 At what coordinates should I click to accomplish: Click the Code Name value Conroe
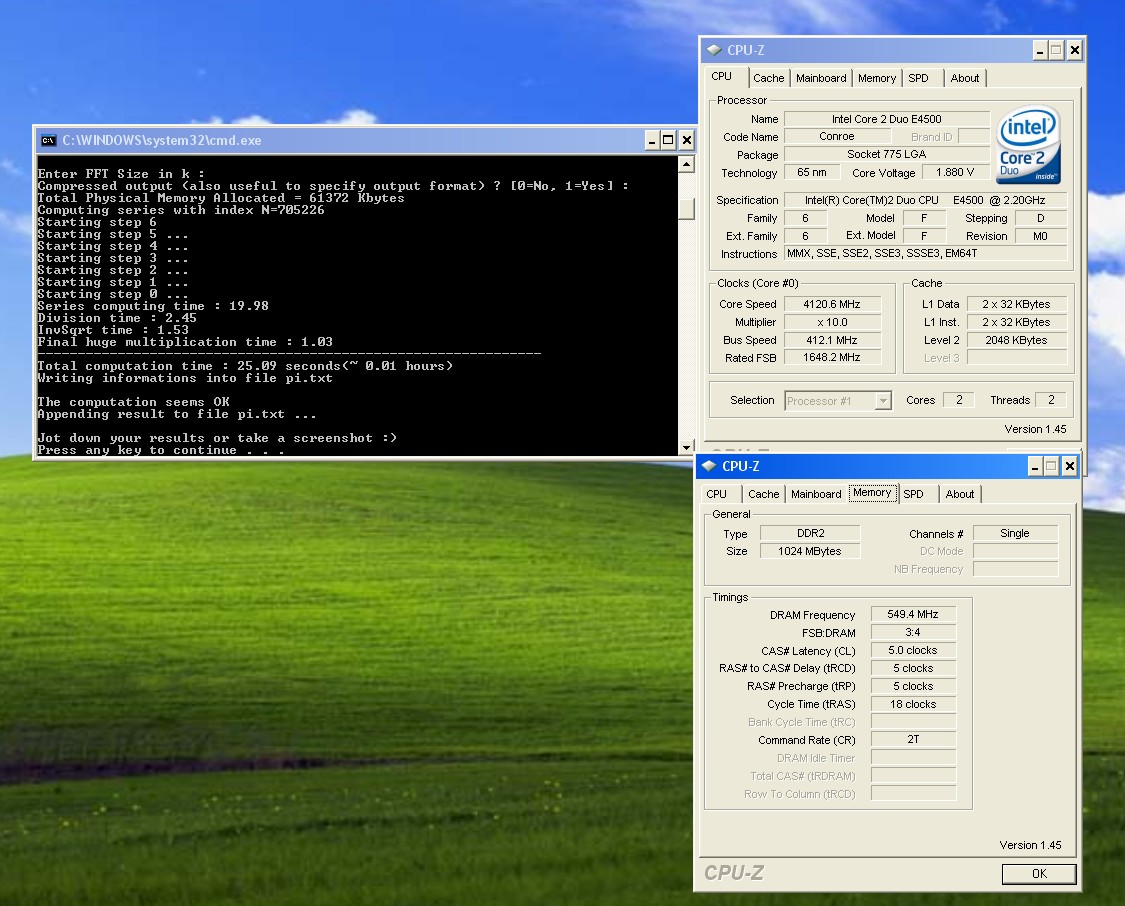coord(837,136)
